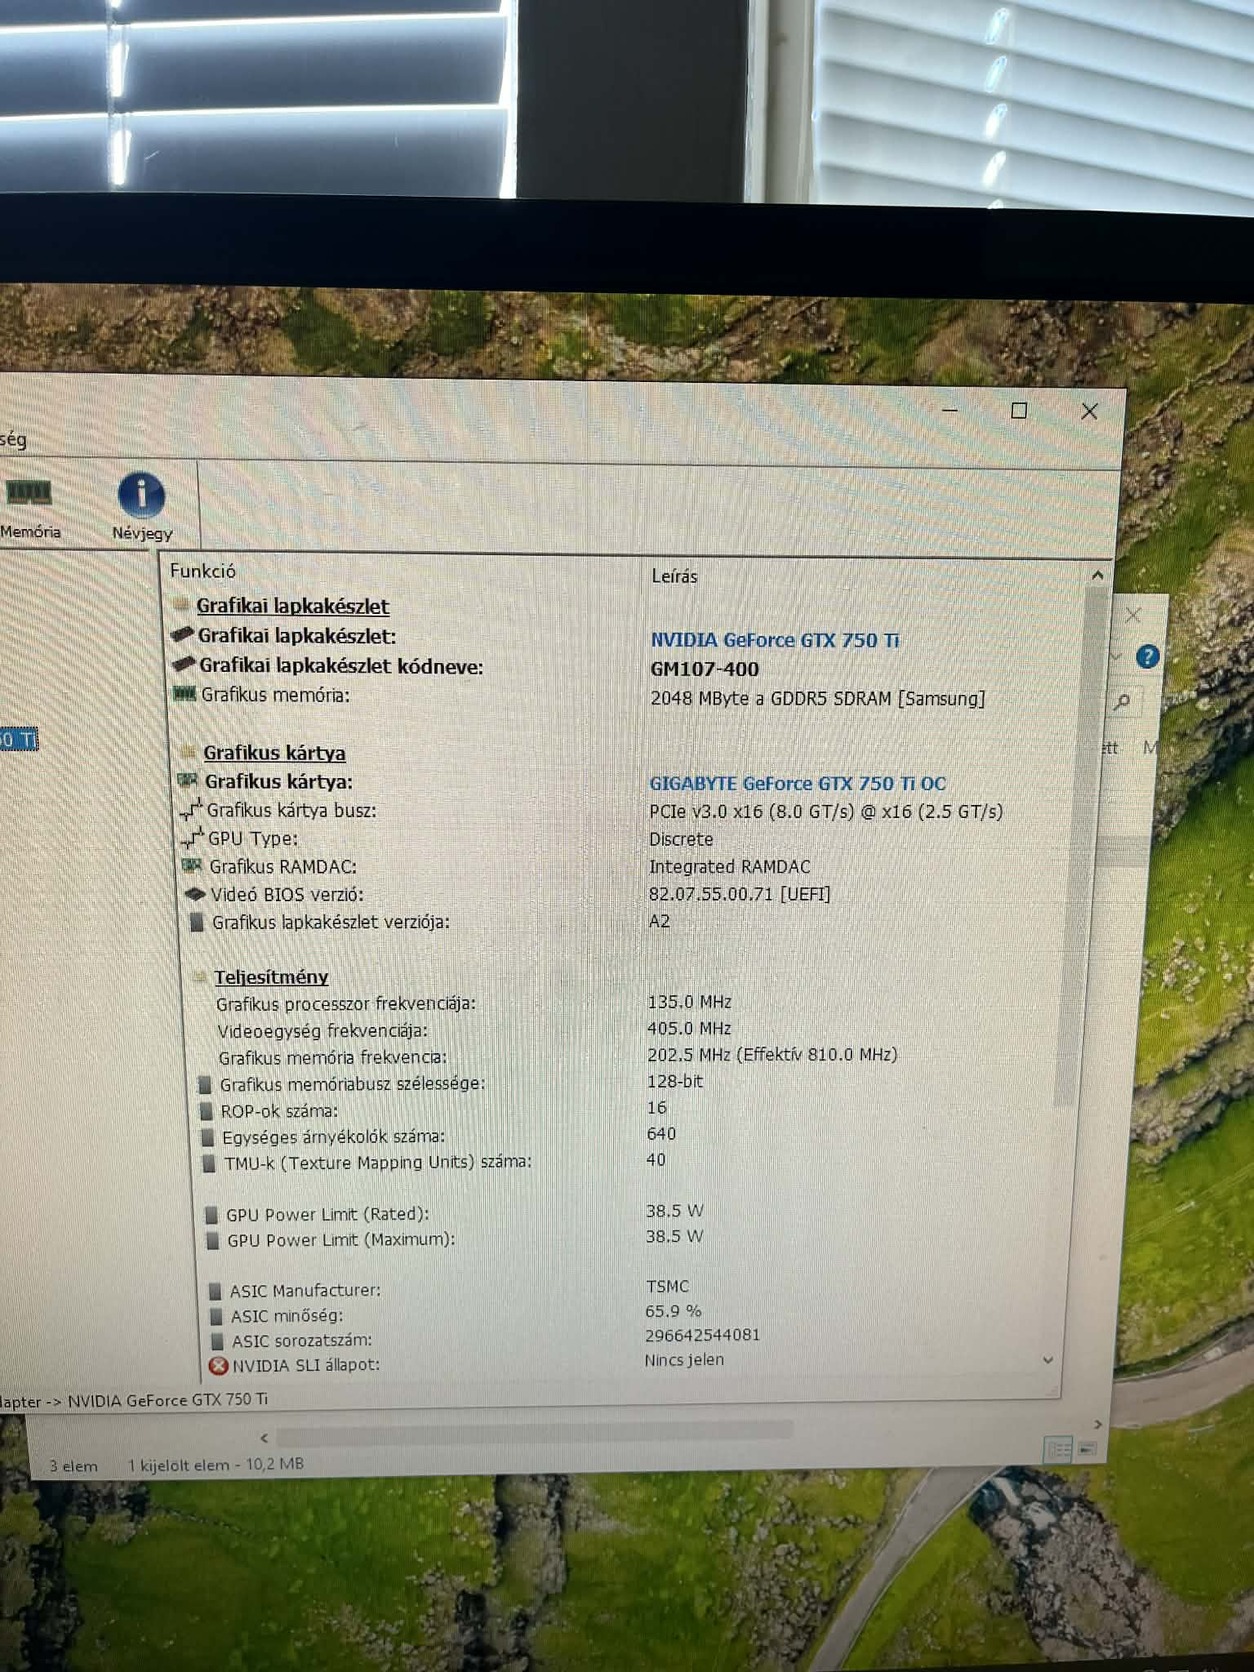This screenshot has width=1254, height=1672.
Task: Switch to details view in Explorer status bar
Action: tap(1058, 1449)
